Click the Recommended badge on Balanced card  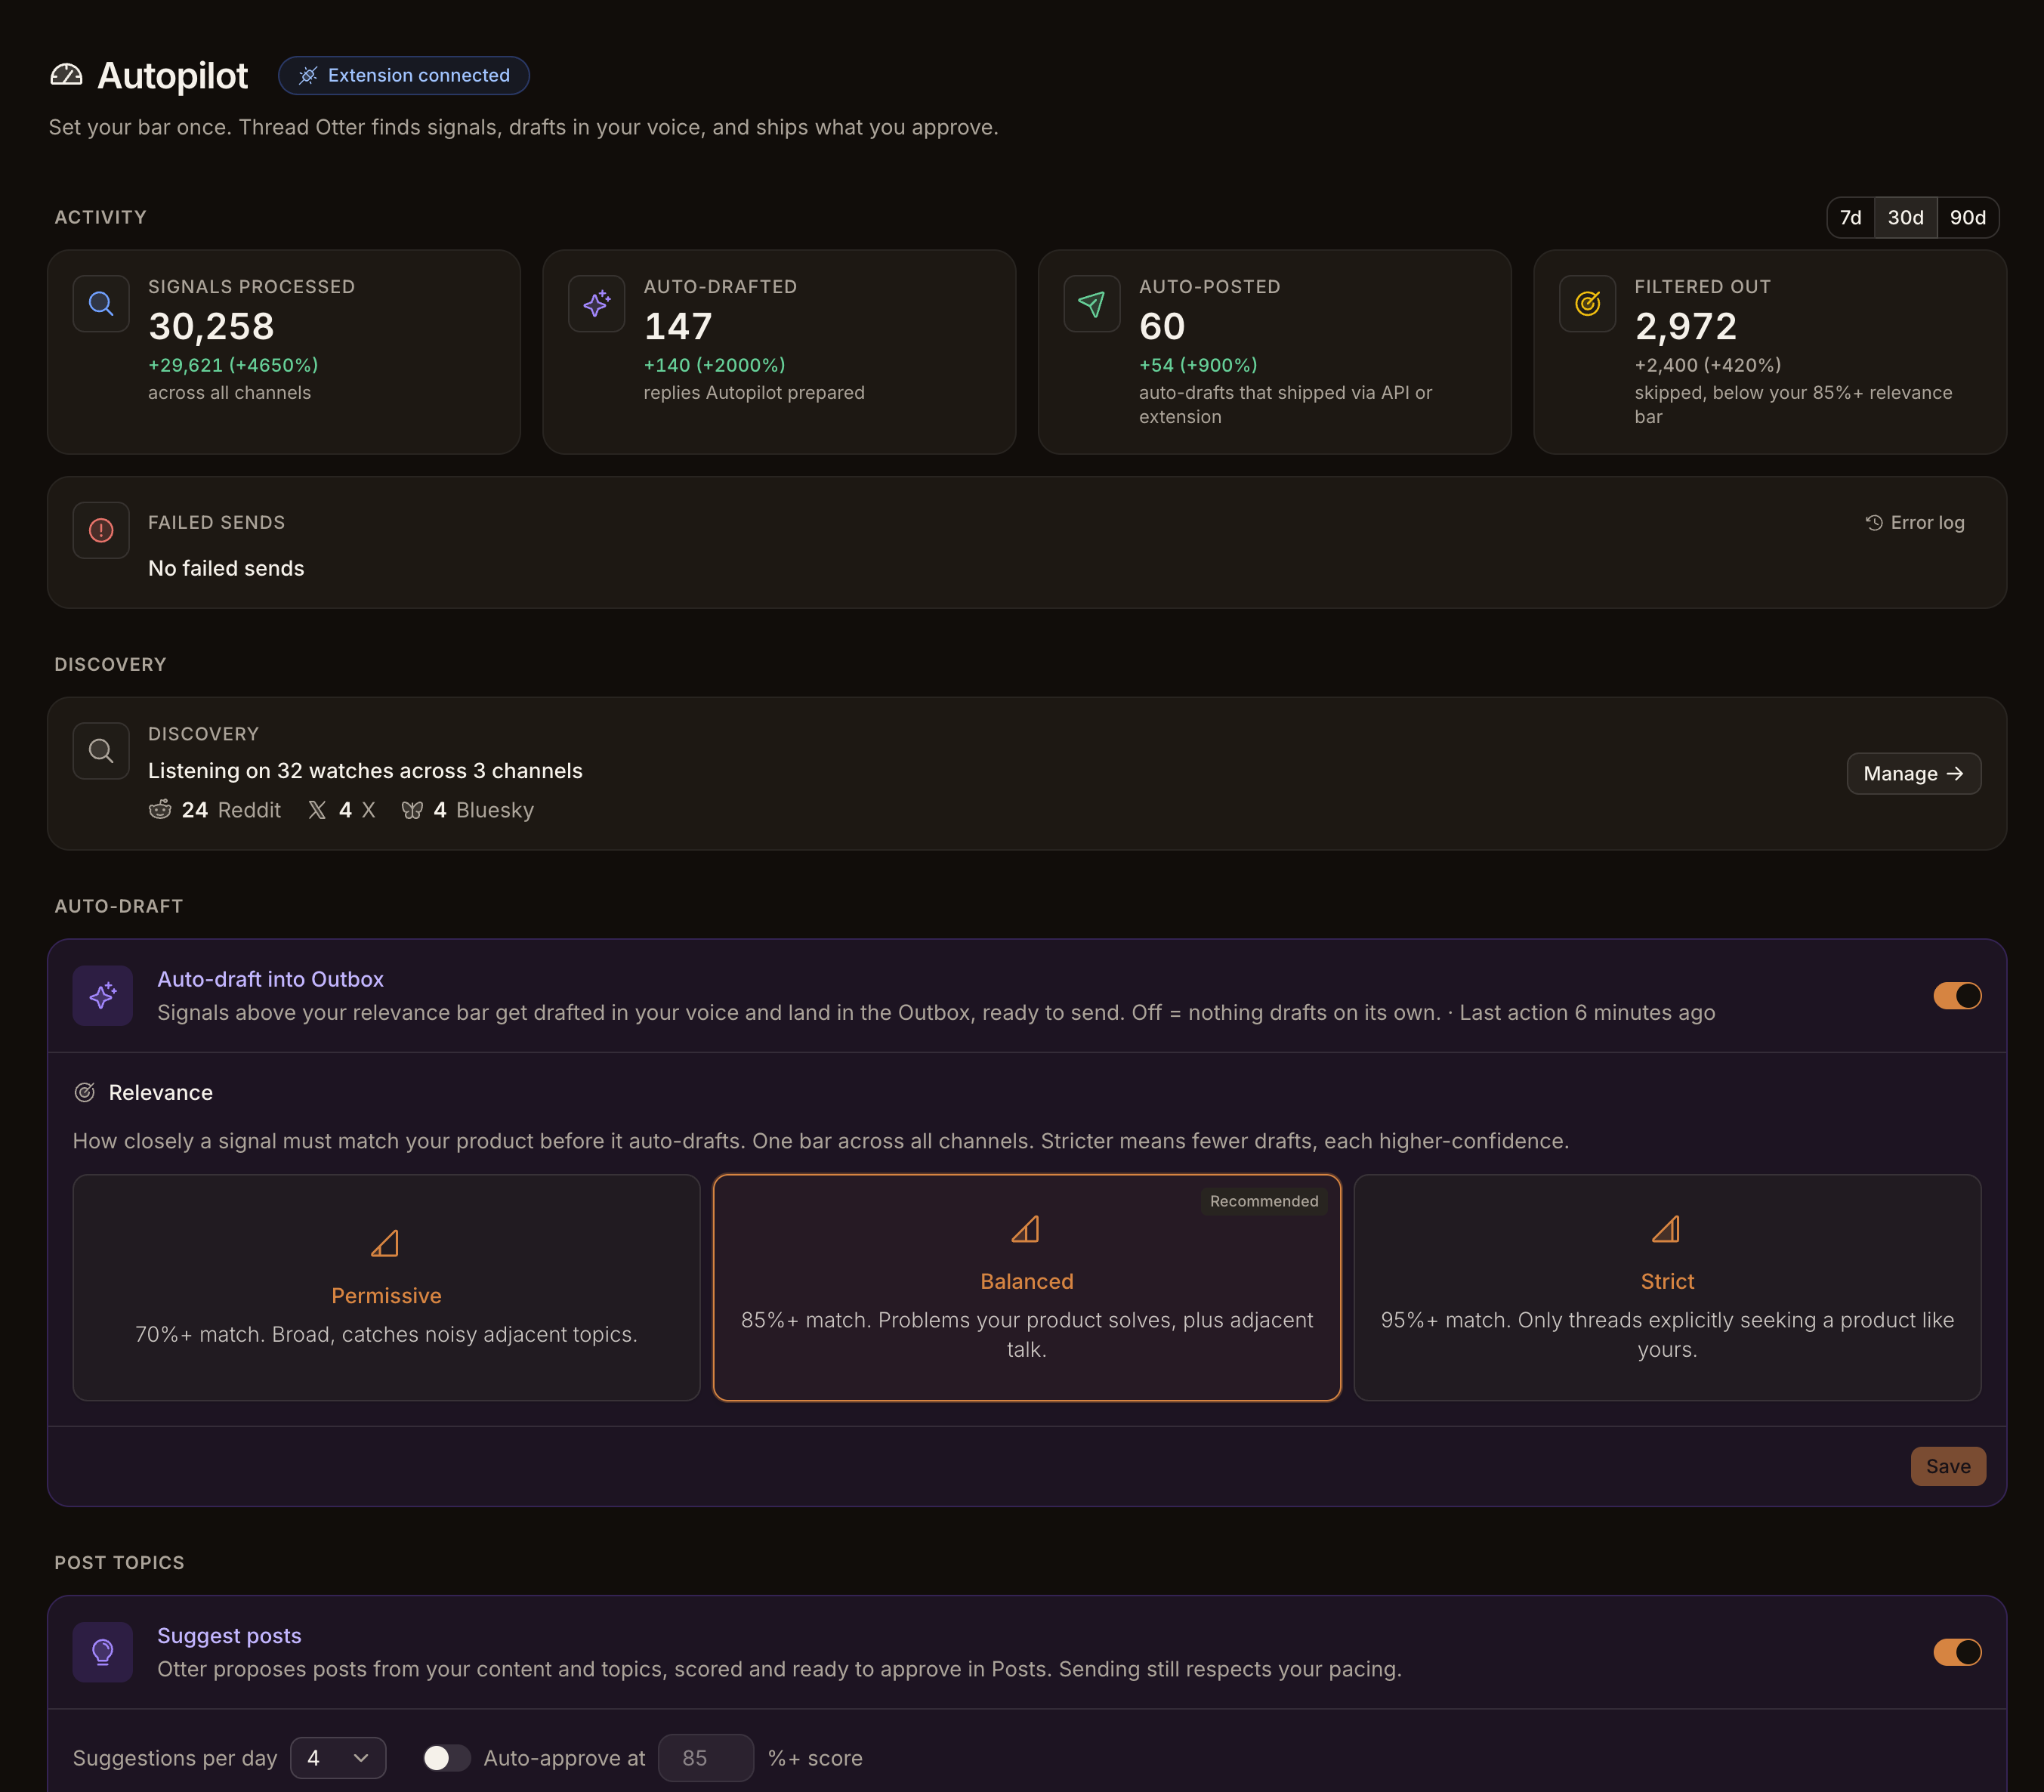click(x=1264, y=1201)
